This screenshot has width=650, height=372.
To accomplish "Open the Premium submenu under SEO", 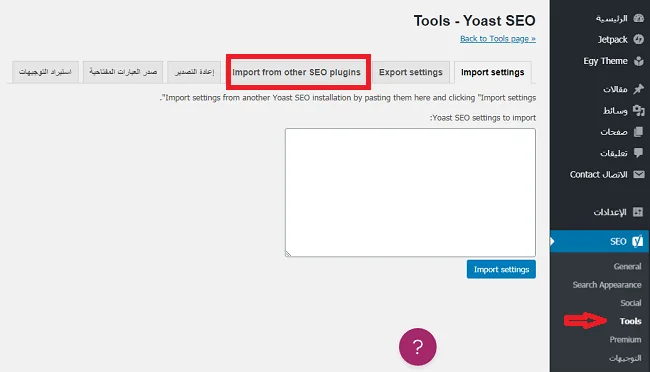I will (626, 339).
